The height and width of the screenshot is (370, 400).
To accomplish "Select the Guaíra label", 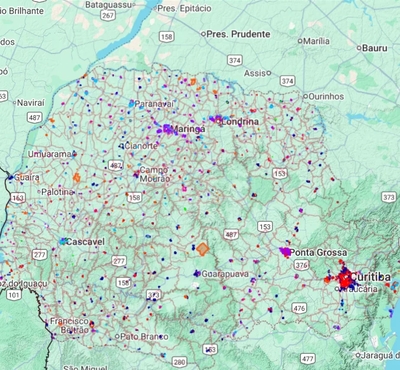I will click(27, 177).
